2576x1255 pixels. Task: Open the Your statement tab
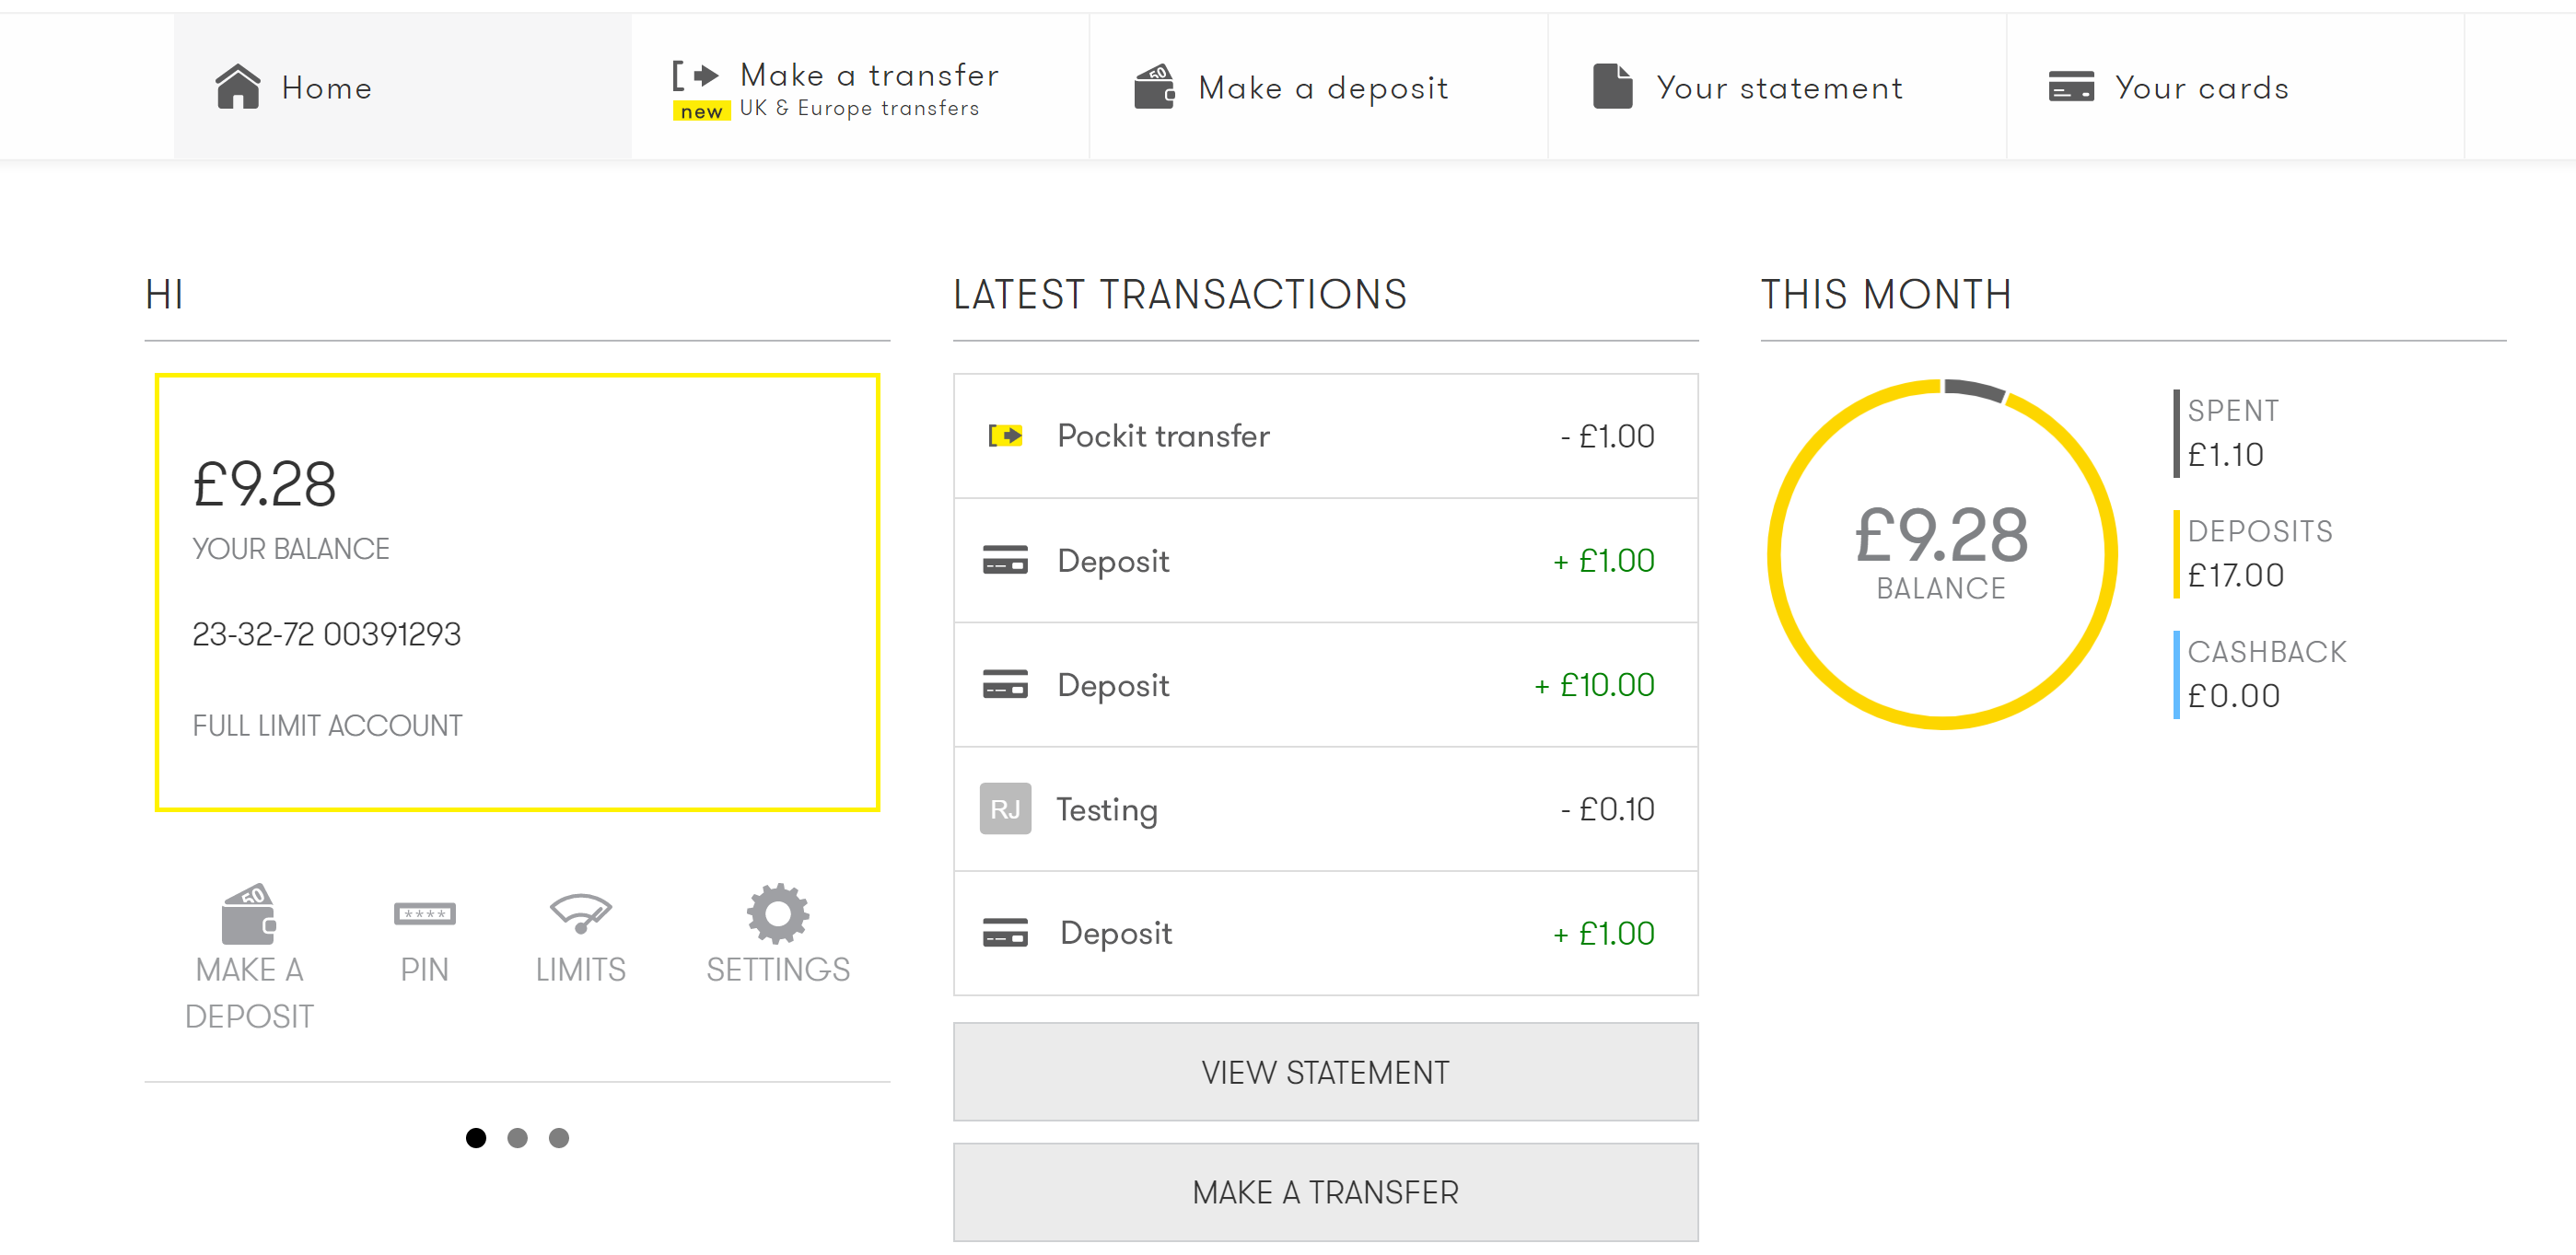(x=1776, y=87)
